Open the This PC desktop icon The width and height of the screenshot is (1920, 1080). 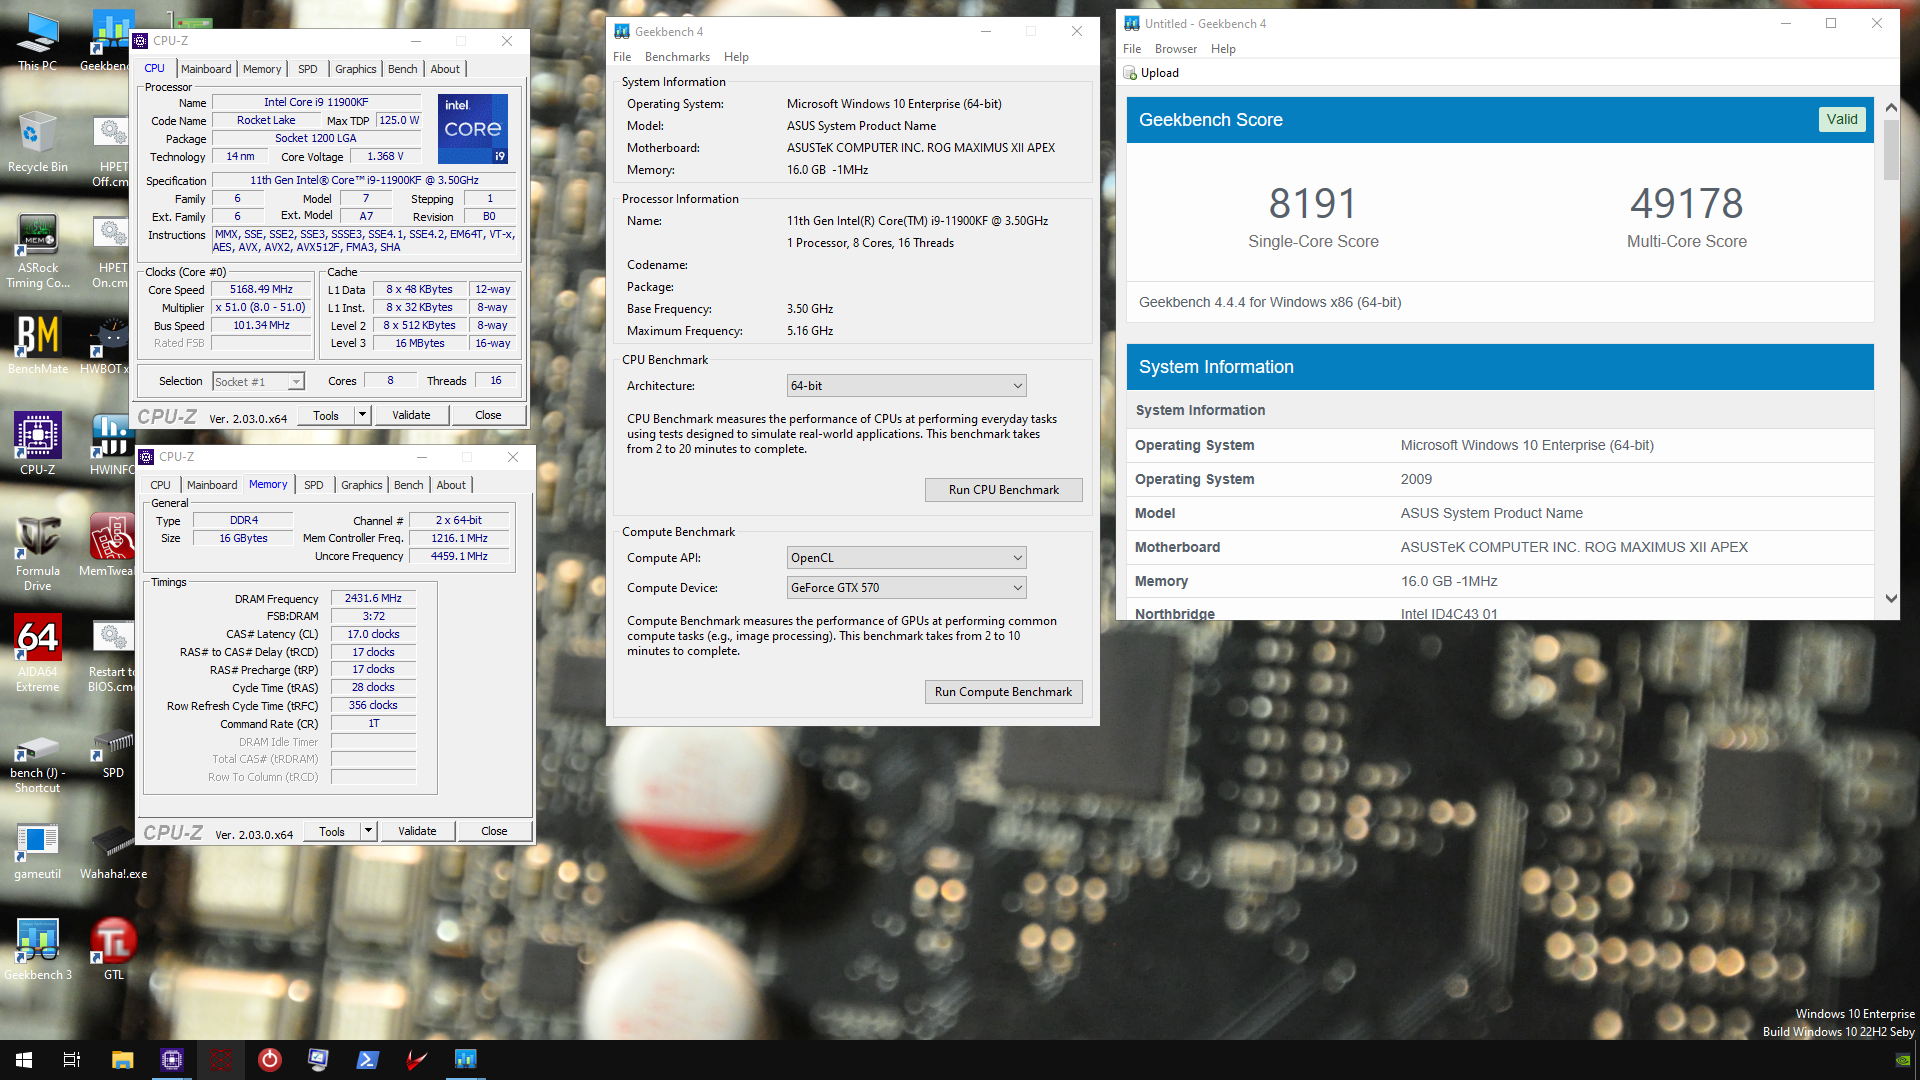(37, 40)
